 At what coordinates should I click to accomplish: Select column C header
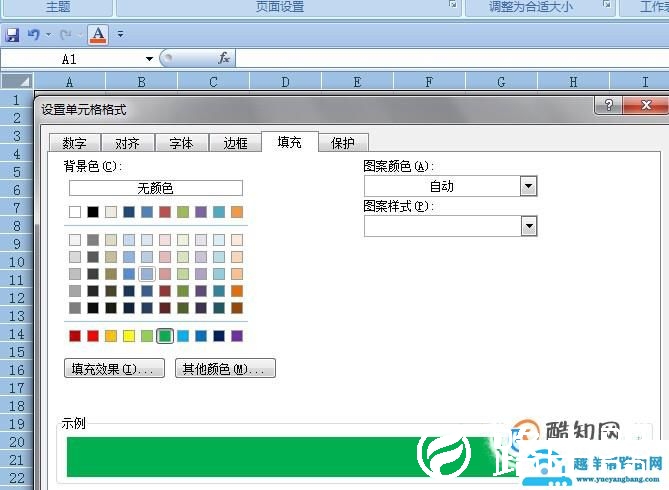point(213,82)
